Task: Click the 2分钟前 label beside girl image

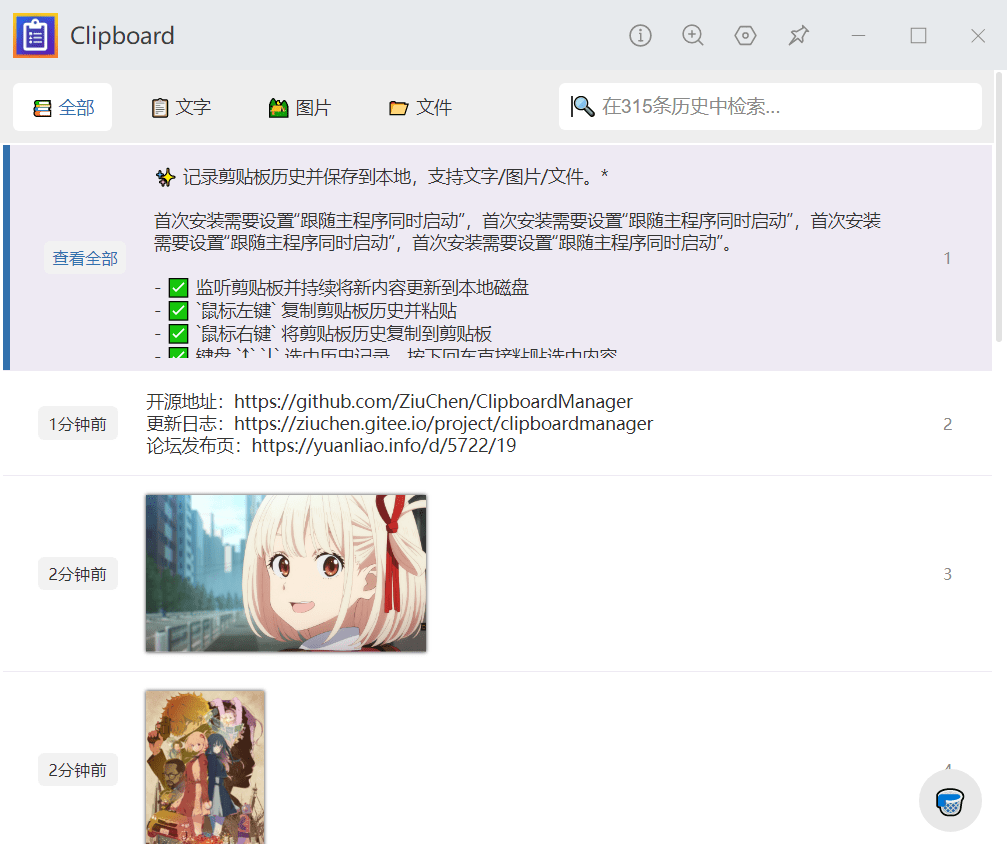Action: (x=78, y=574)
